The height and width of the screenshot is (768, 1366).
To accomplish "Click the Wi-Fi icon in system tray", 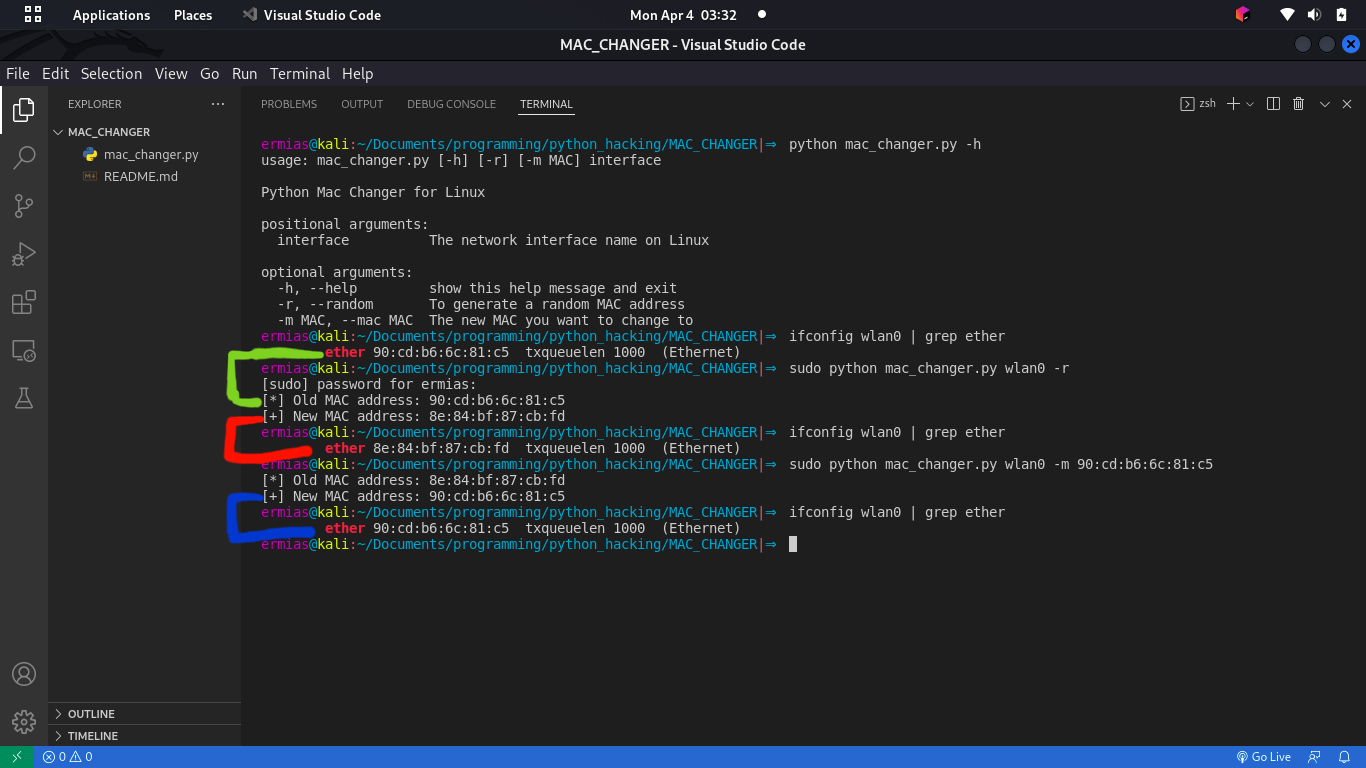I will coord(1288,15).
